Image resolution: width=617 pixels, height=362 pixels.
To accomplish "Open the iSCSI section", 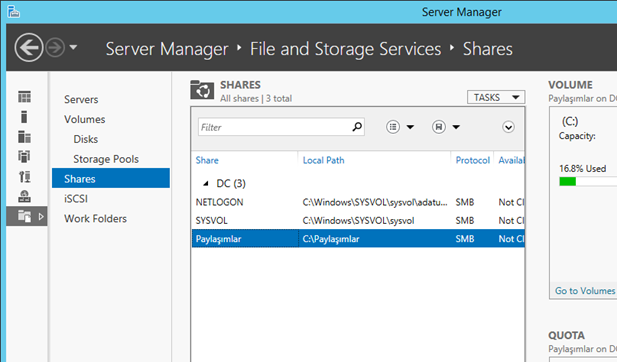I will click(x=76, y=199).
